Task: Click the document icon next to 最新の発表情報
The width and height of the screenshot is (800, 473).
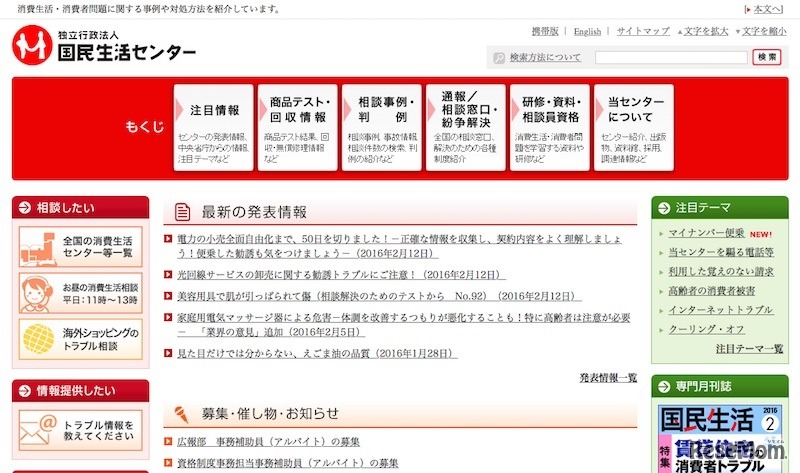Action: pyautogui.click(x=182, y=212)
